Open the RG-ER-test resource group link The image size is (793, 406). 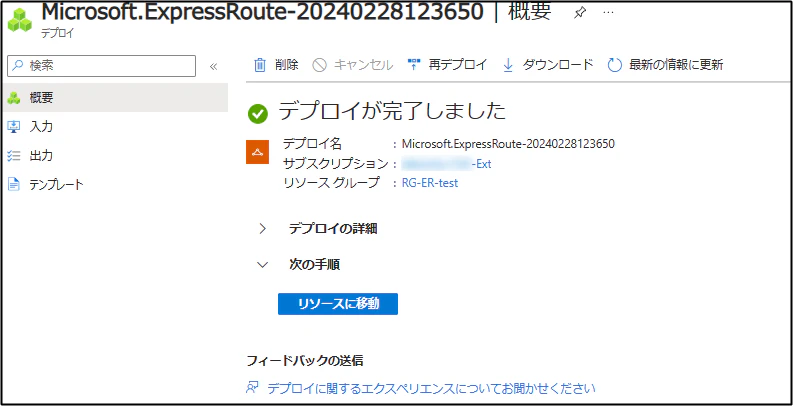point(430,183)
